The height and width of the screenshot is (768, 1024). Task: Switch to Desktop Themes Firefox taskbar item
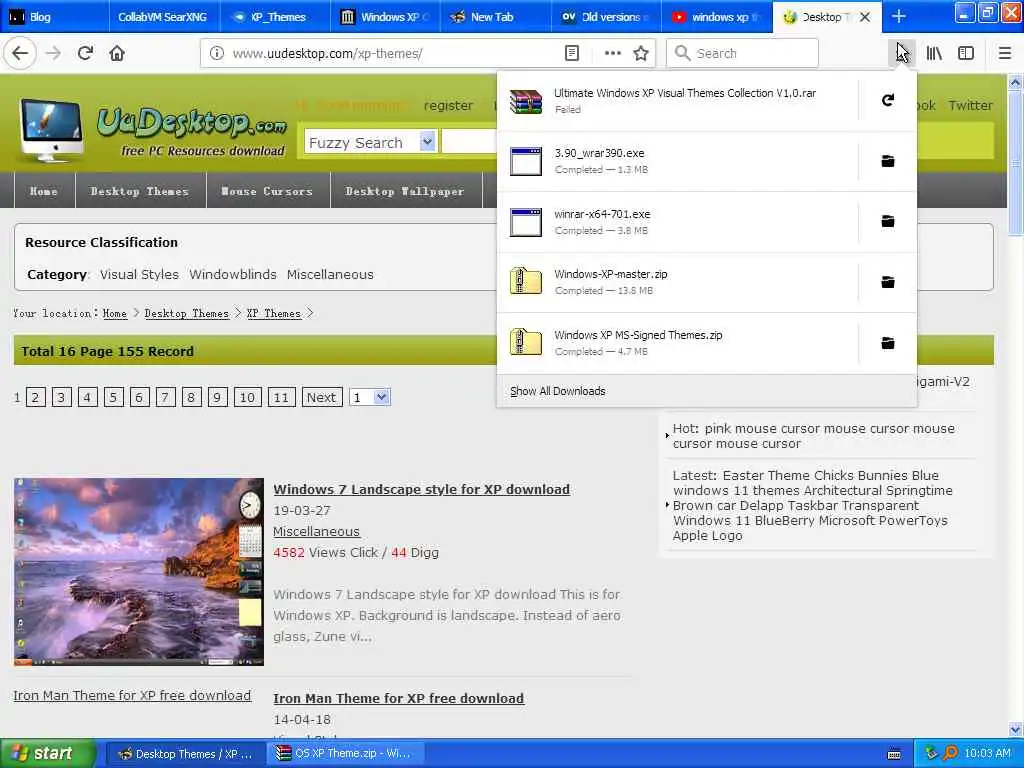point(185,754)
